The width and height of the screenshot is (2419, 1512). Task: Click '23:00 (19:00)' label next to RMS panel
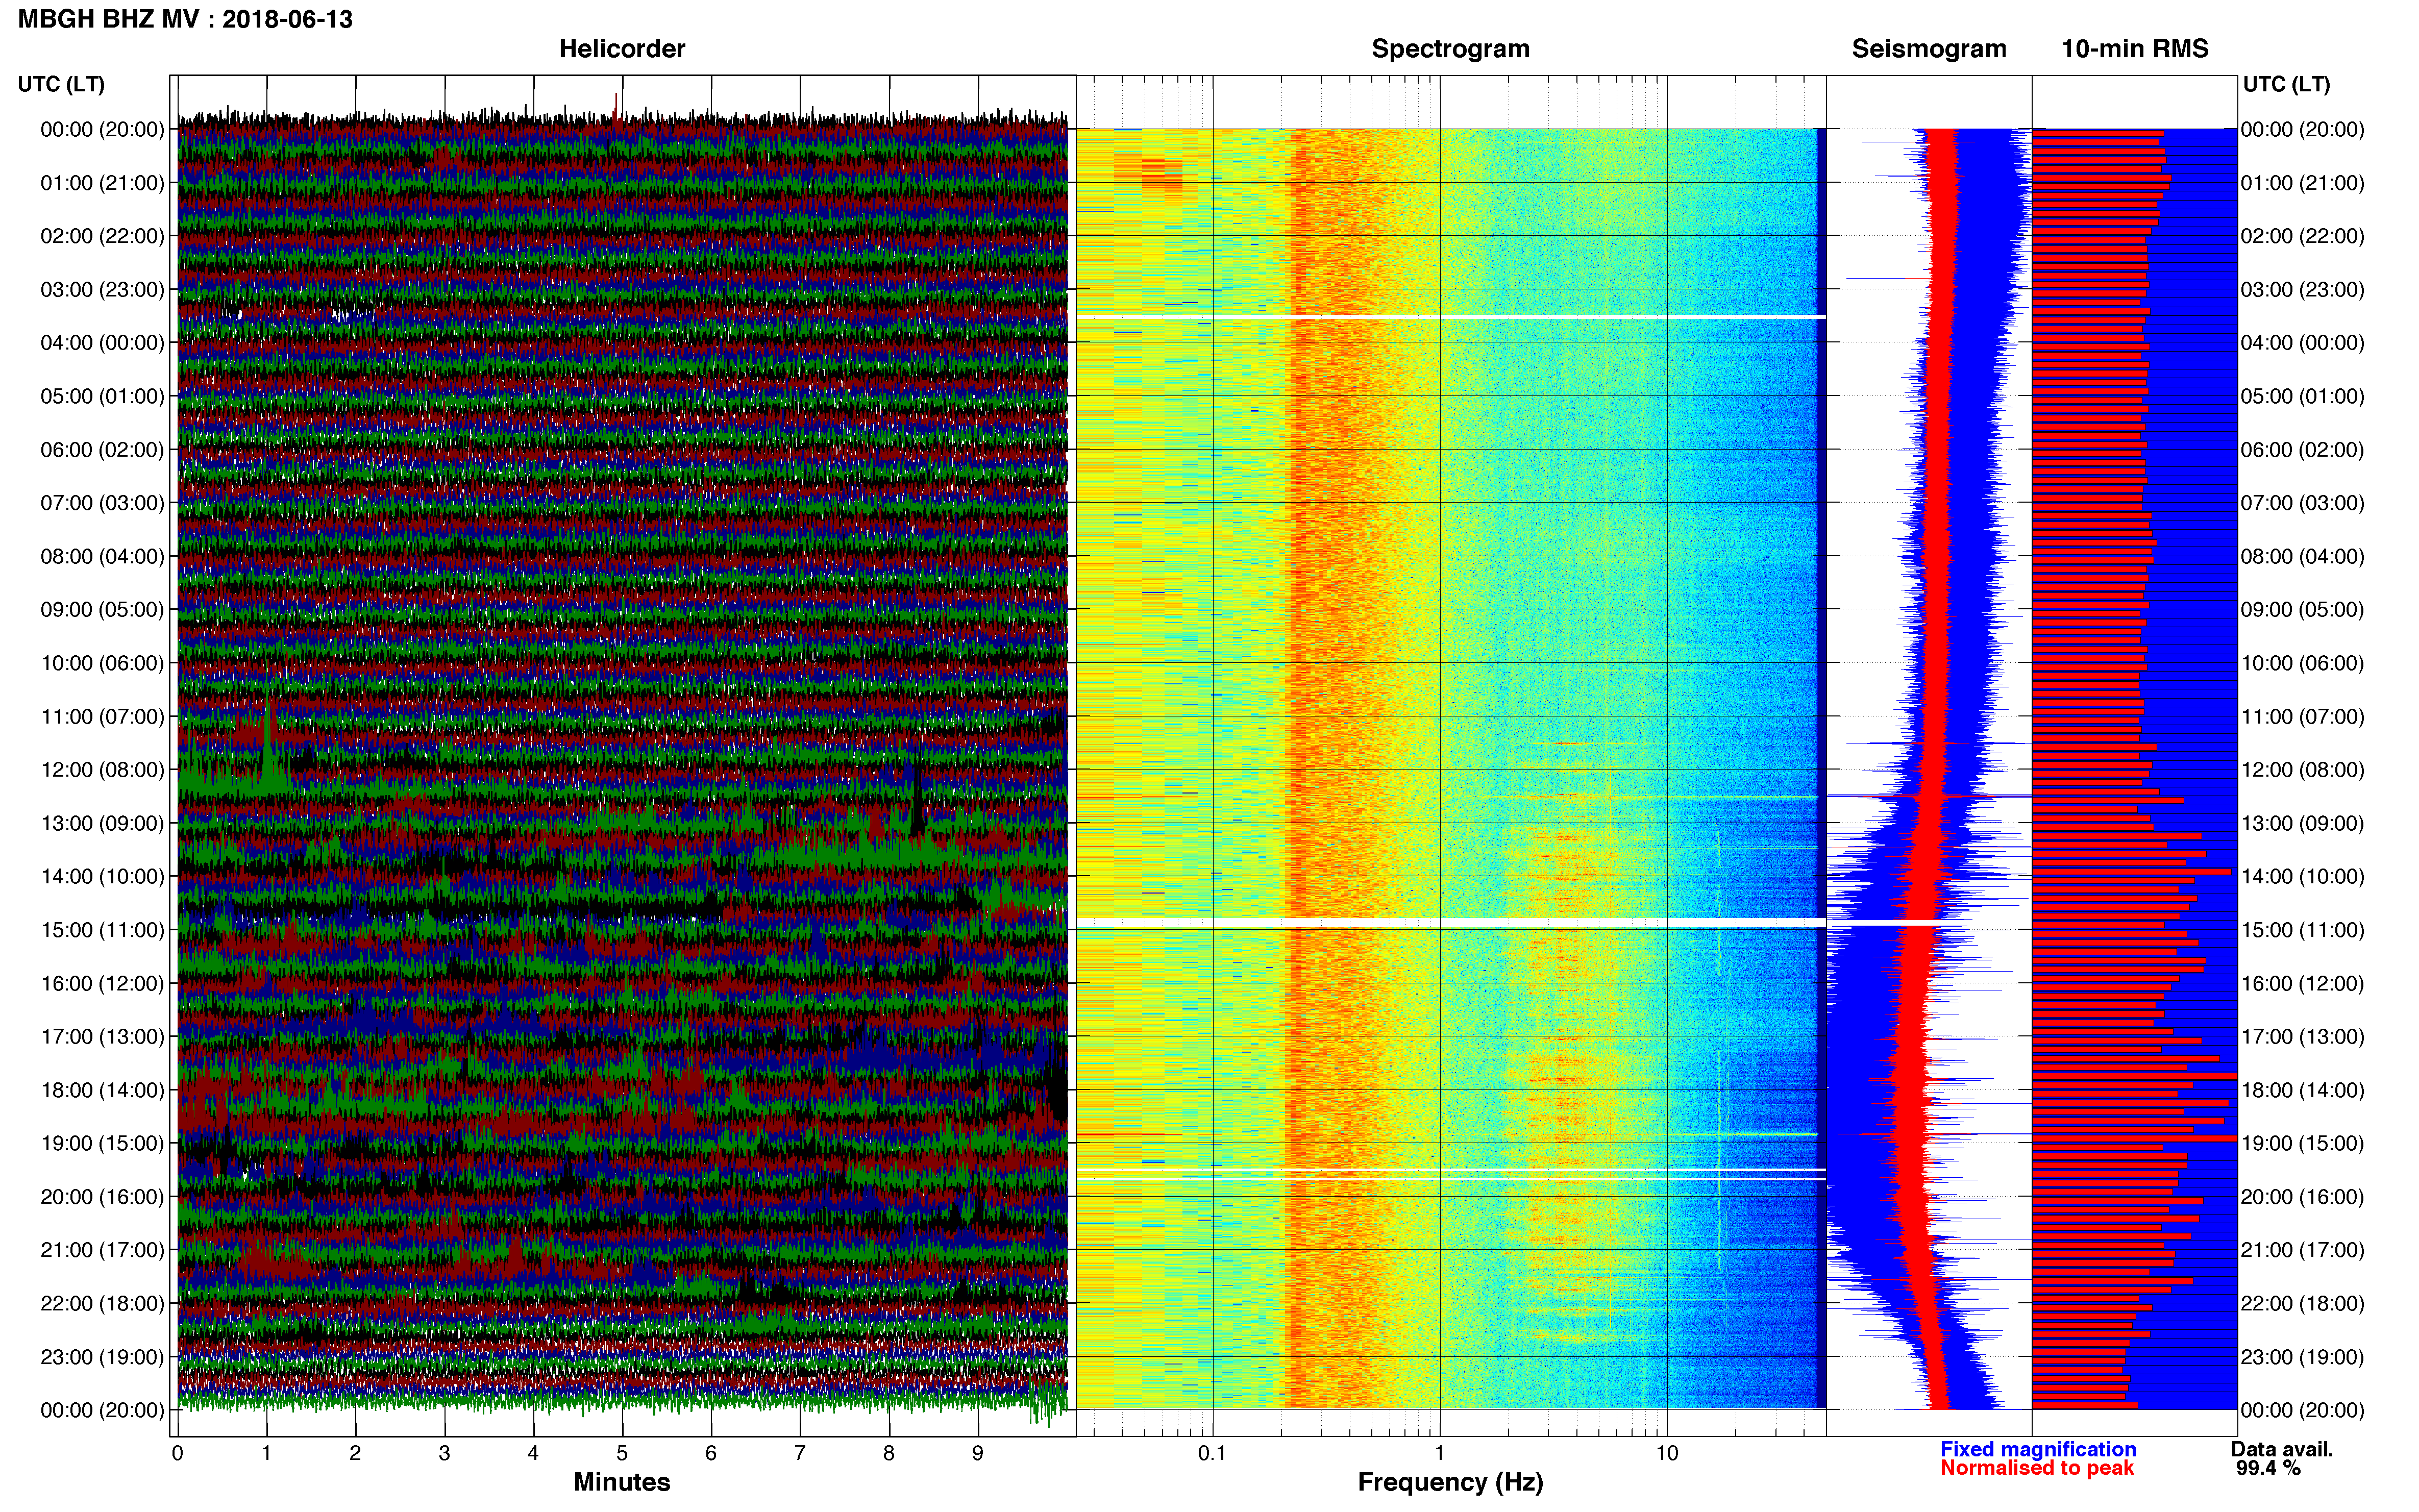point(2303,1357)
